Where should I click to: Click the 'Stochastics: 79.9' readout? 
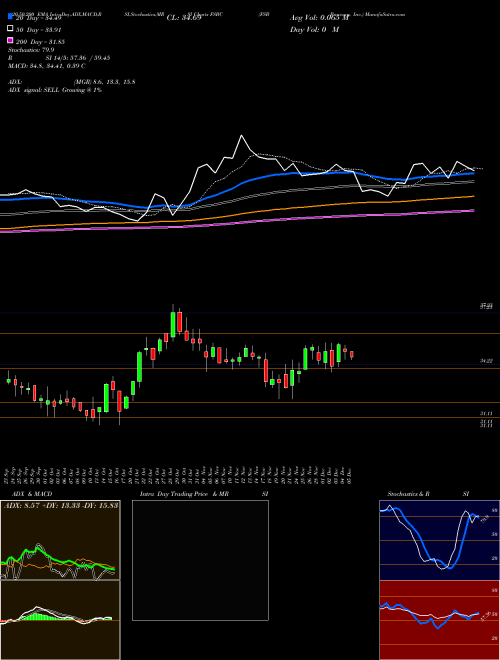click(x=31, y=50)
